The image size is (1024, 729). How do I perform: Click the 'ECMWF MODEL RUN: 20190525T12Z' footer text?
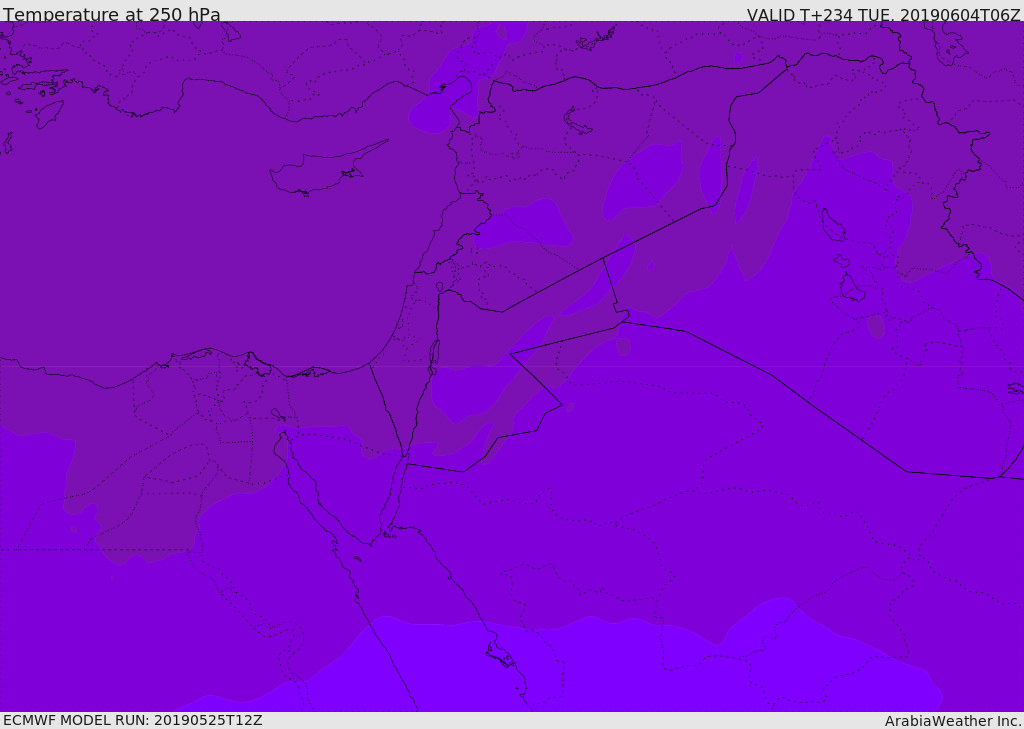(133, 720)
